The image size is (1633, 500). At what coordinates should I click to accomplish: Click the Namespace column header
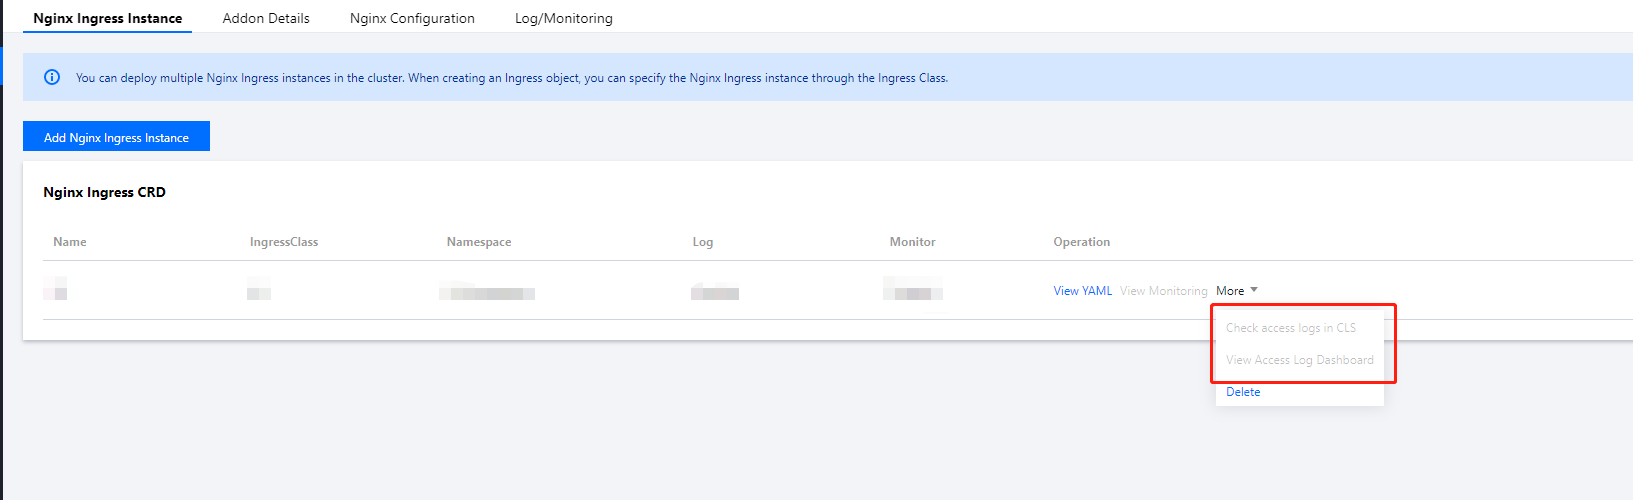[x=479, y=242]
